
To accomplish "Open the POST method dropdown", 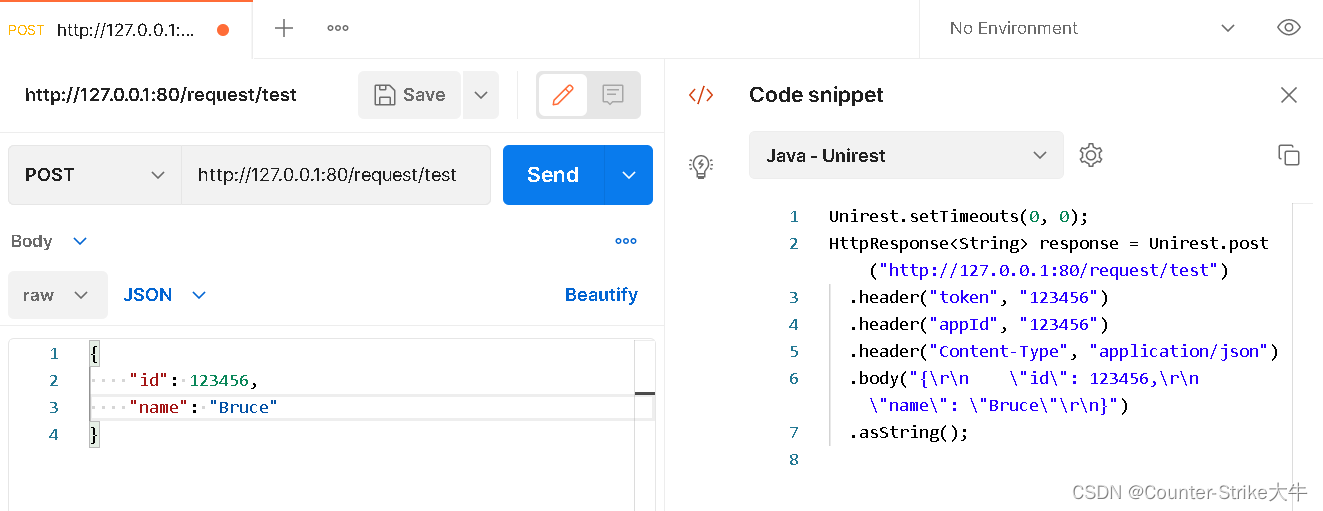I will pyautogui.click(x=95, y=175).
